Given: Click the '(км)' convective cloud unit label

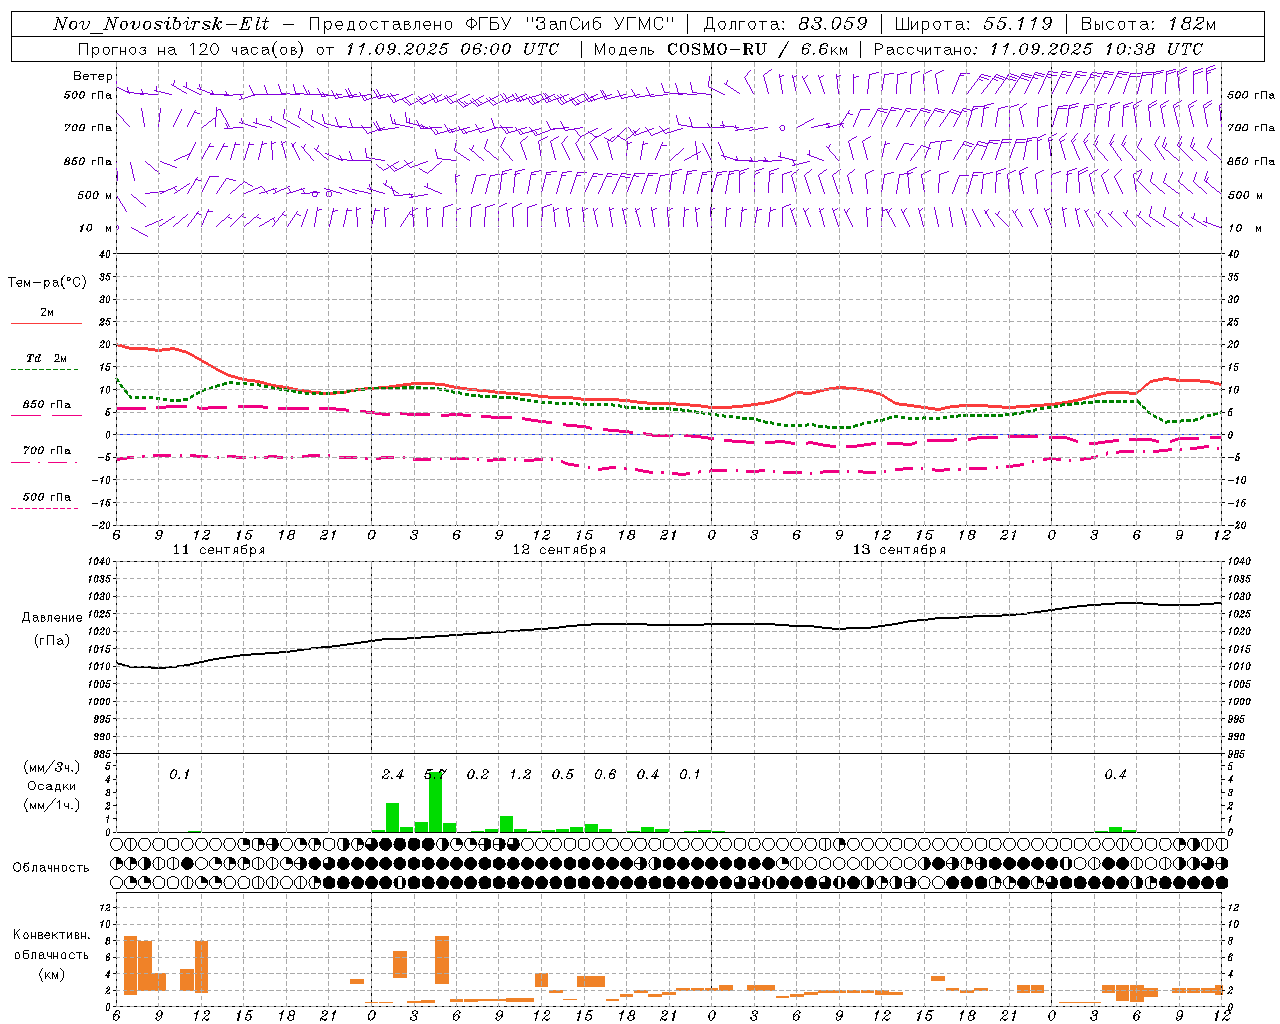Looking at the screenshot, I should [x=51, y=974].
